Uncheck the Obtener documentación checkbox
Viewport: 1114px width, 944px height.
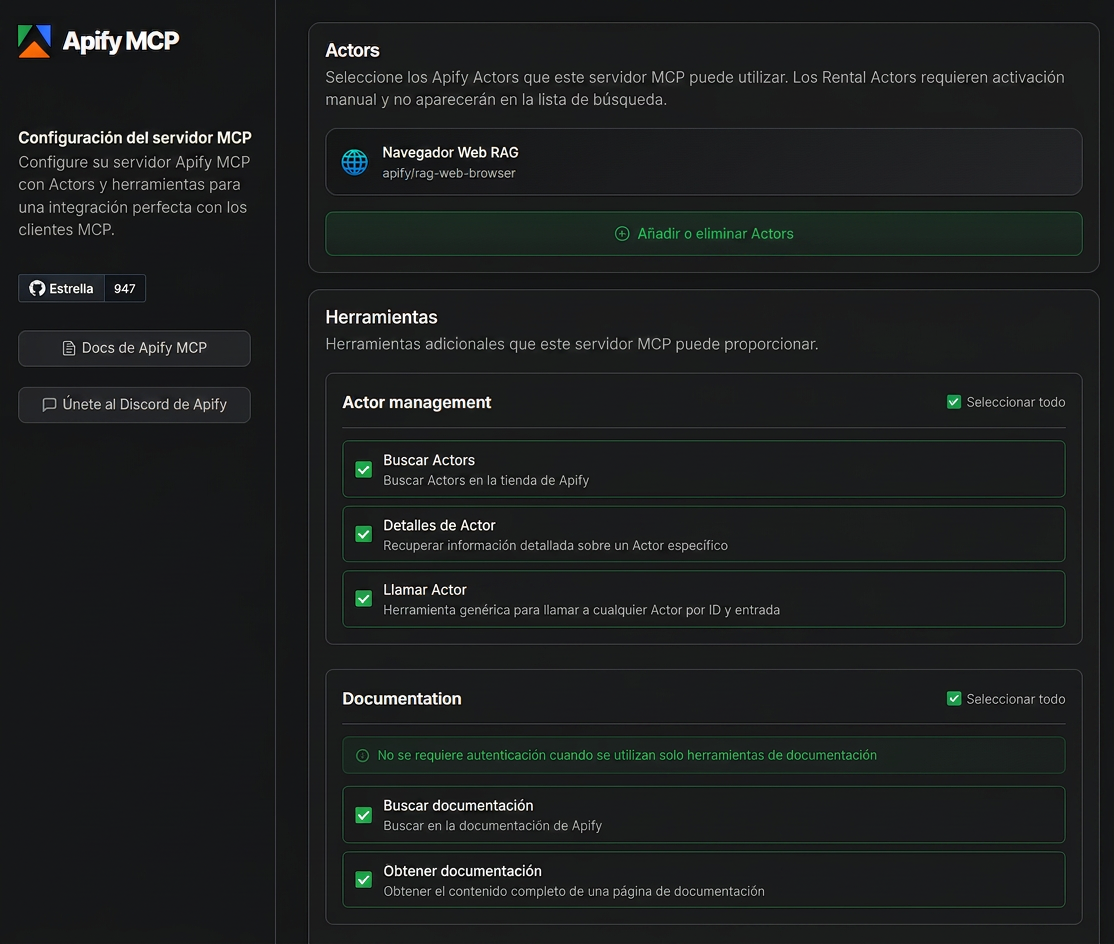point(364,879)
